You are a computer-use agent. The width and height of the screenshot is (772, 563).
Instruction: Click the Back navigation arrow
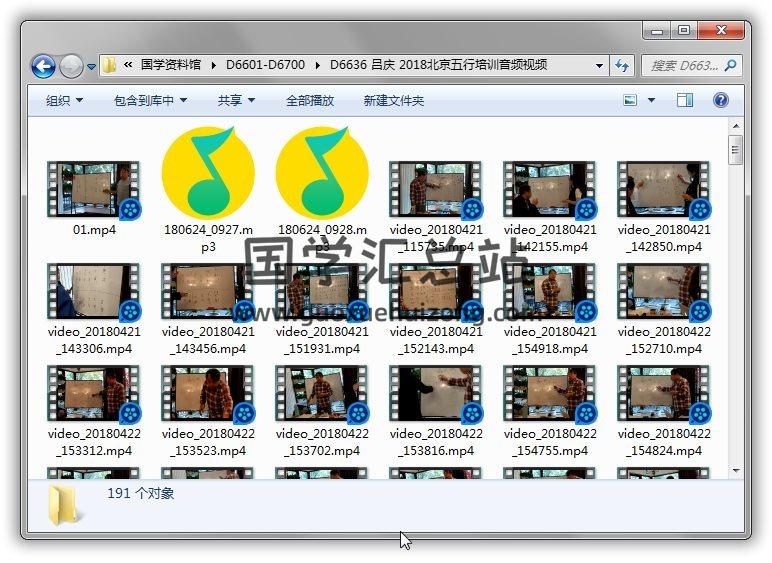(43, 66)
